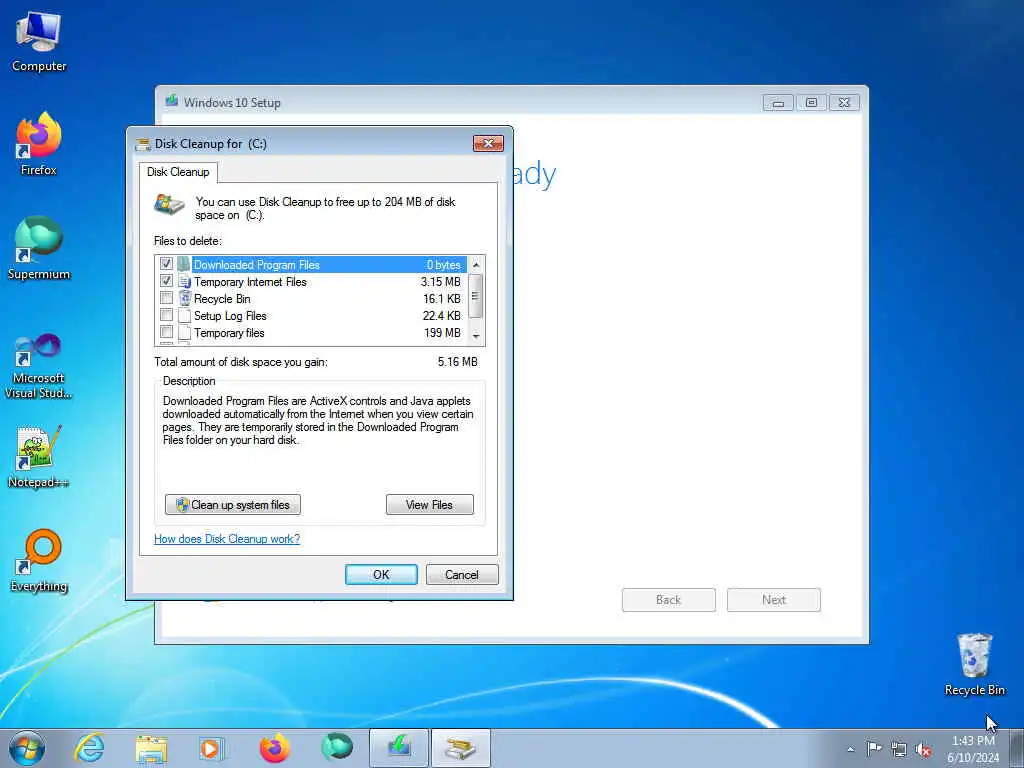Screen dimensions: 1024x768
Task: Uncheck the Temporary Internet Files checkbox
Action: pyautogui.click(x=167, y=281)
